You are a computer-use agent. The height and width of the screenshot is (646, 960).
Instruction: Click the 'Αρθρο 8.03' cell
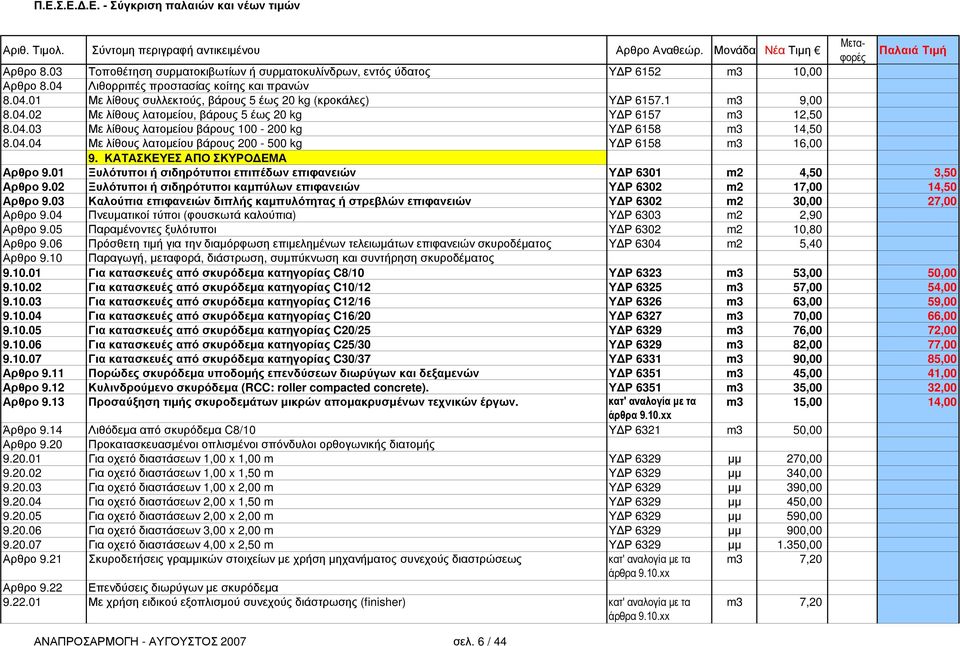coord(32,72)
